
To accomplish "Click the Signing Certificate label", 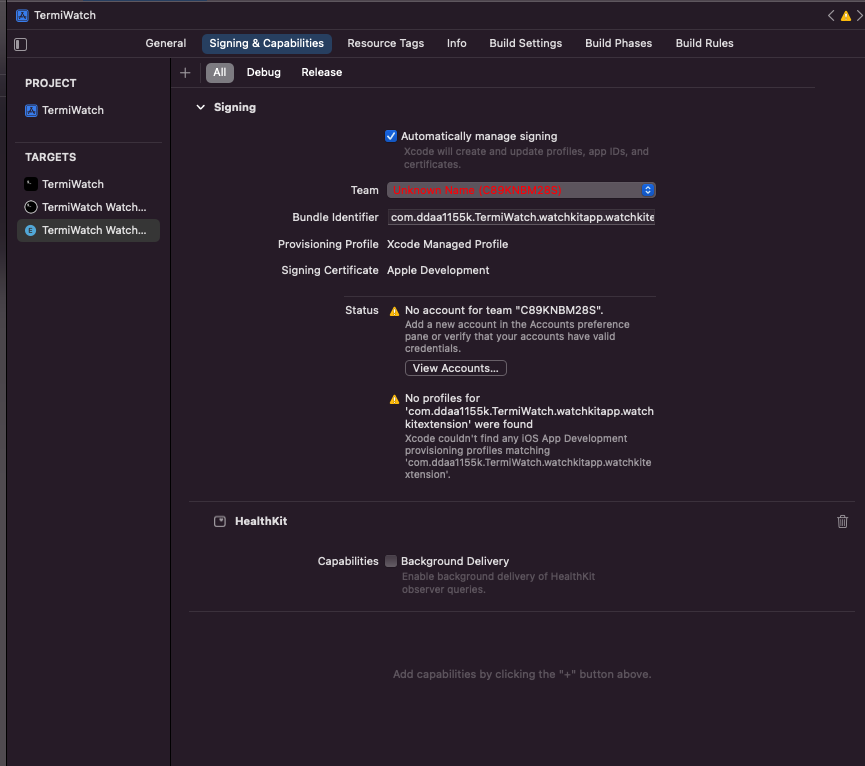I will [x=330, y=270].
